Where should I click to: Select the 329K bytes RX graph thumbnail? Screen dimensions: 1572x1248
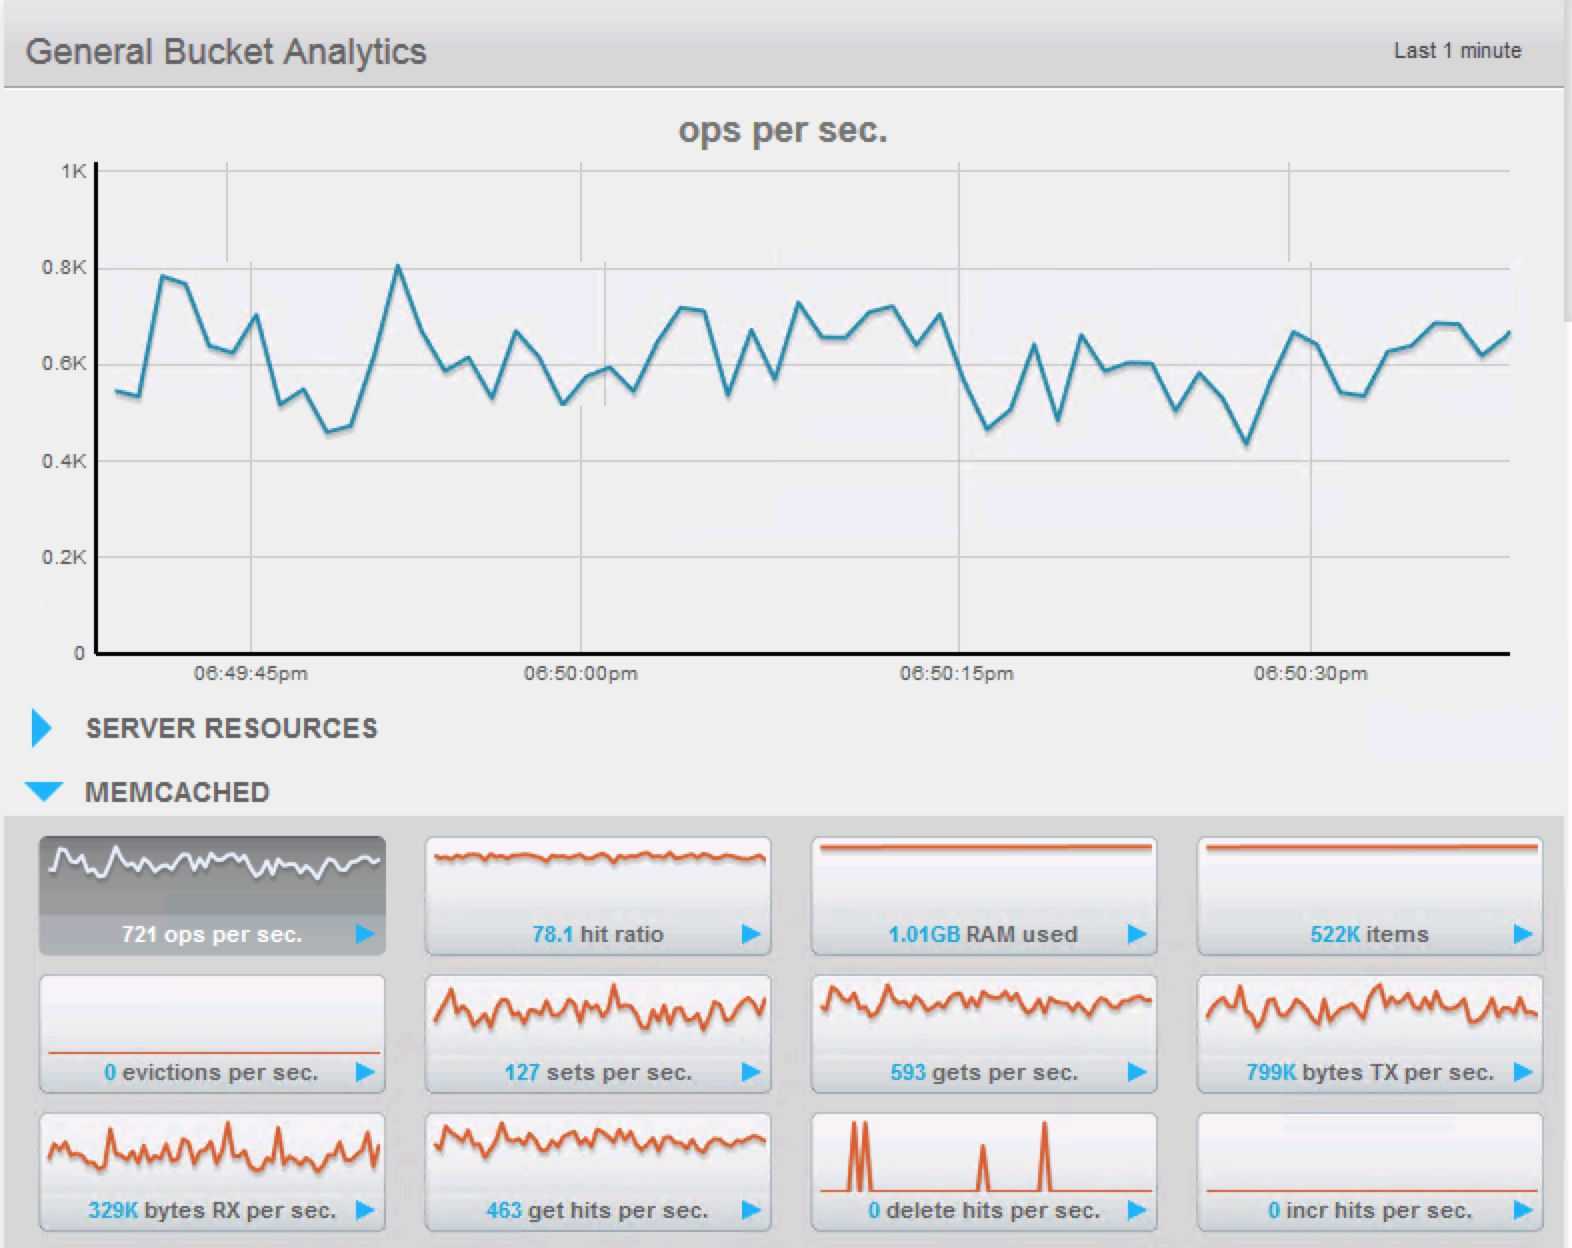point(212,1171)
